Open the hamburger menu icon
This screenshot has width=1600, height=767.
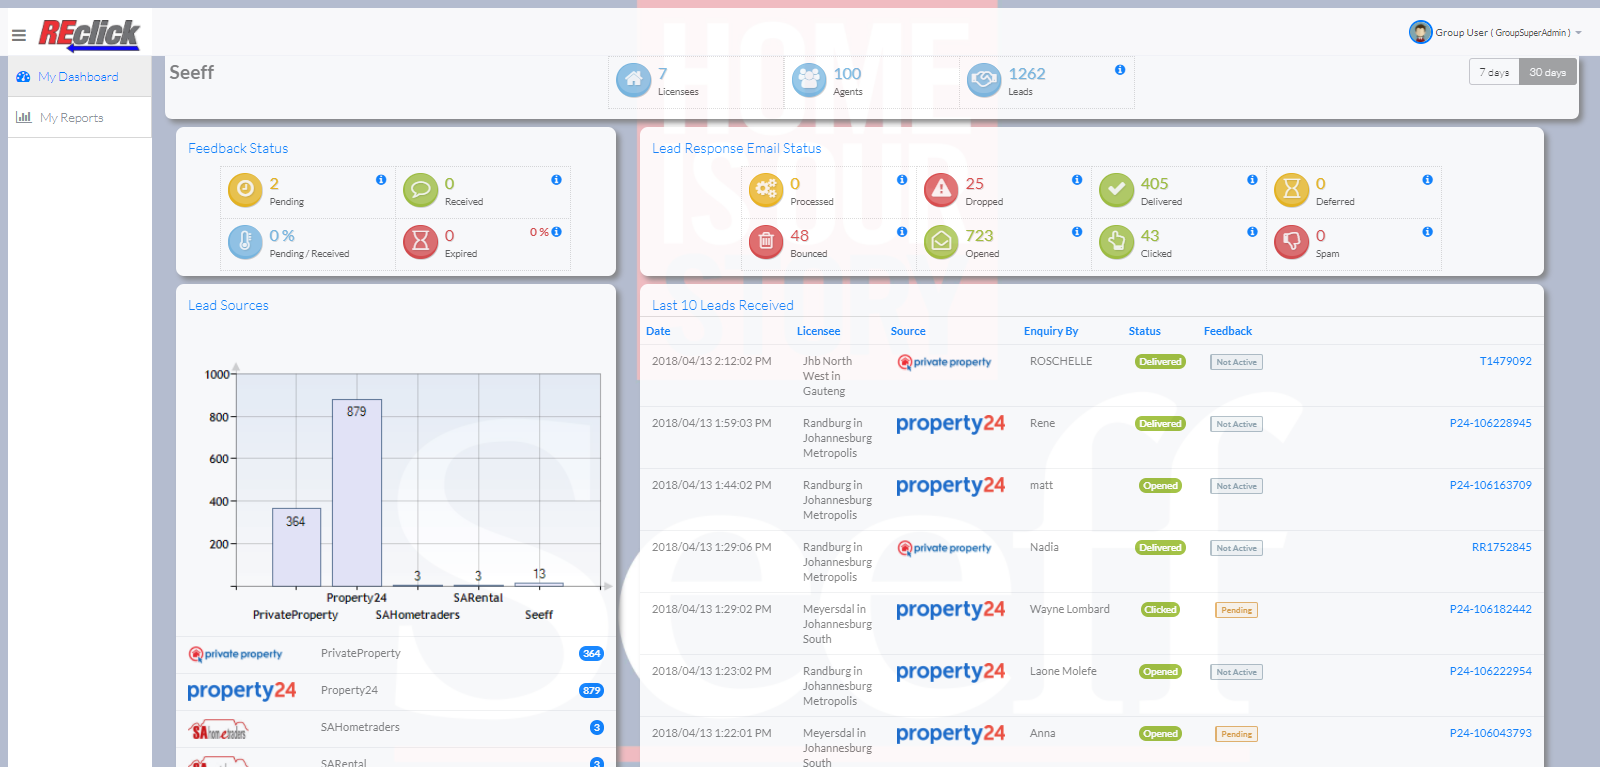tap(18, 35)
